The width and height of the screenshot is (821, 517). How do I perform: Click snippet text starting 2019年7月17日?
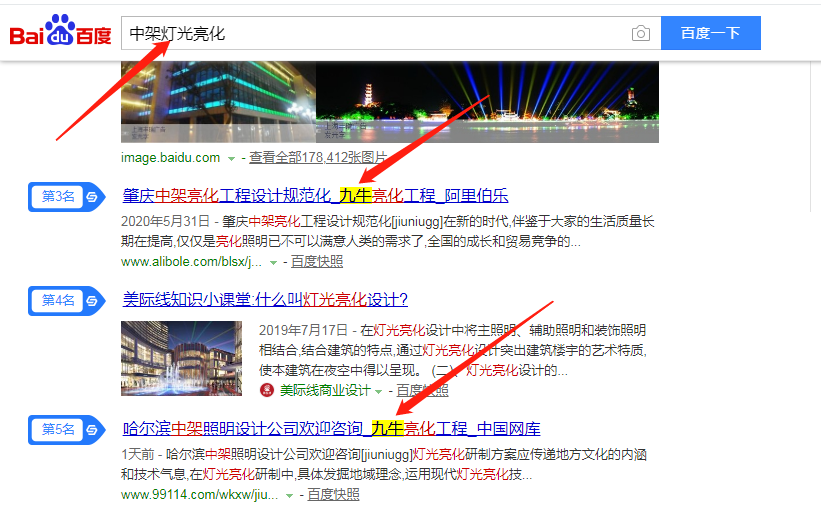click(453, 350)
